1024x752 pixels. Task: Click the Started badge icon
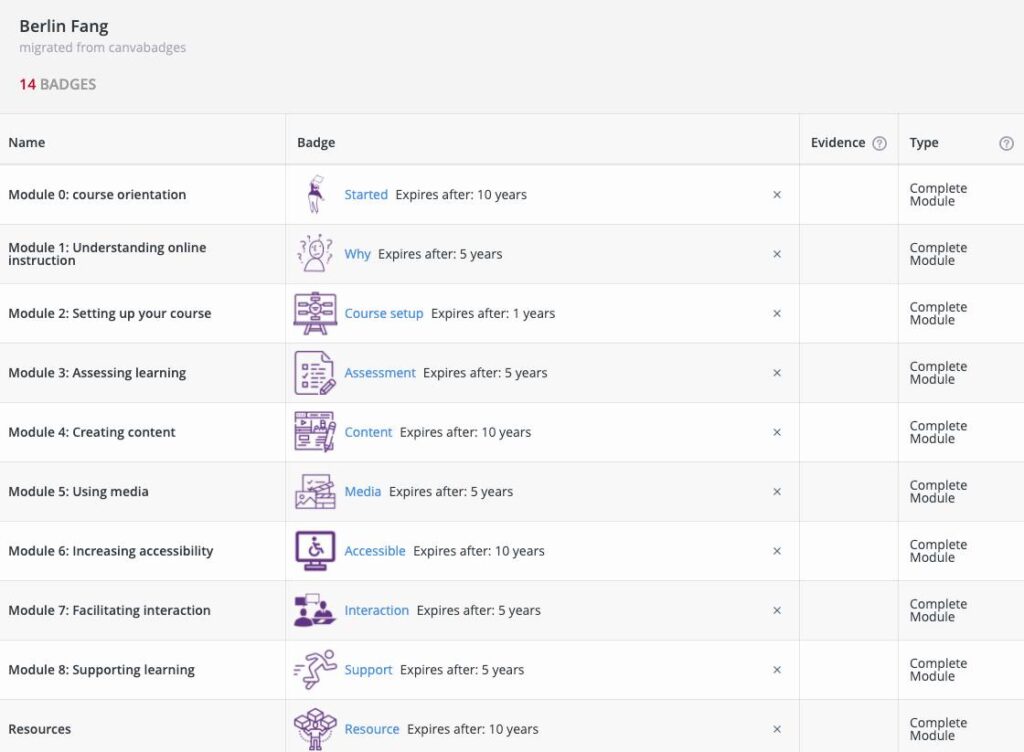click(316, 195)
